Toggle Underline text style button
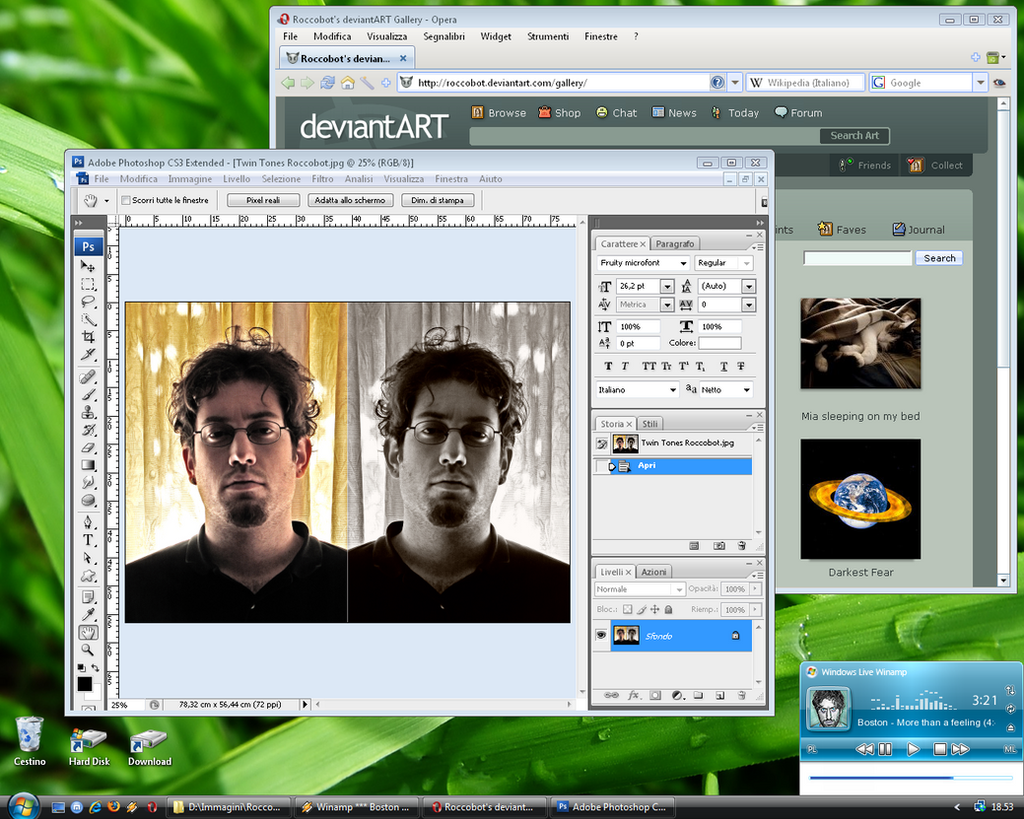The image size is (1024, 819). (x=724, y=366)
